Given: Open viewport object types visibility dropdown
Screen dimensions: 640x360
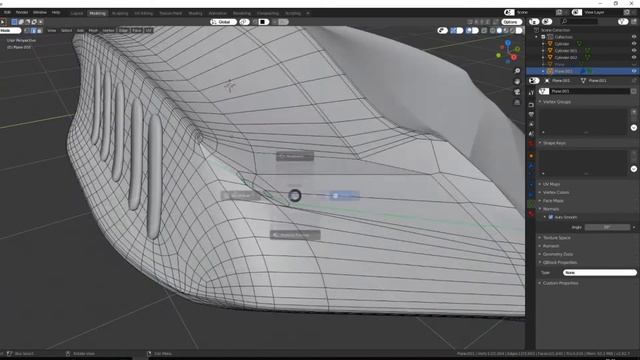Looking at the screenshot, I should pos(442,31).
